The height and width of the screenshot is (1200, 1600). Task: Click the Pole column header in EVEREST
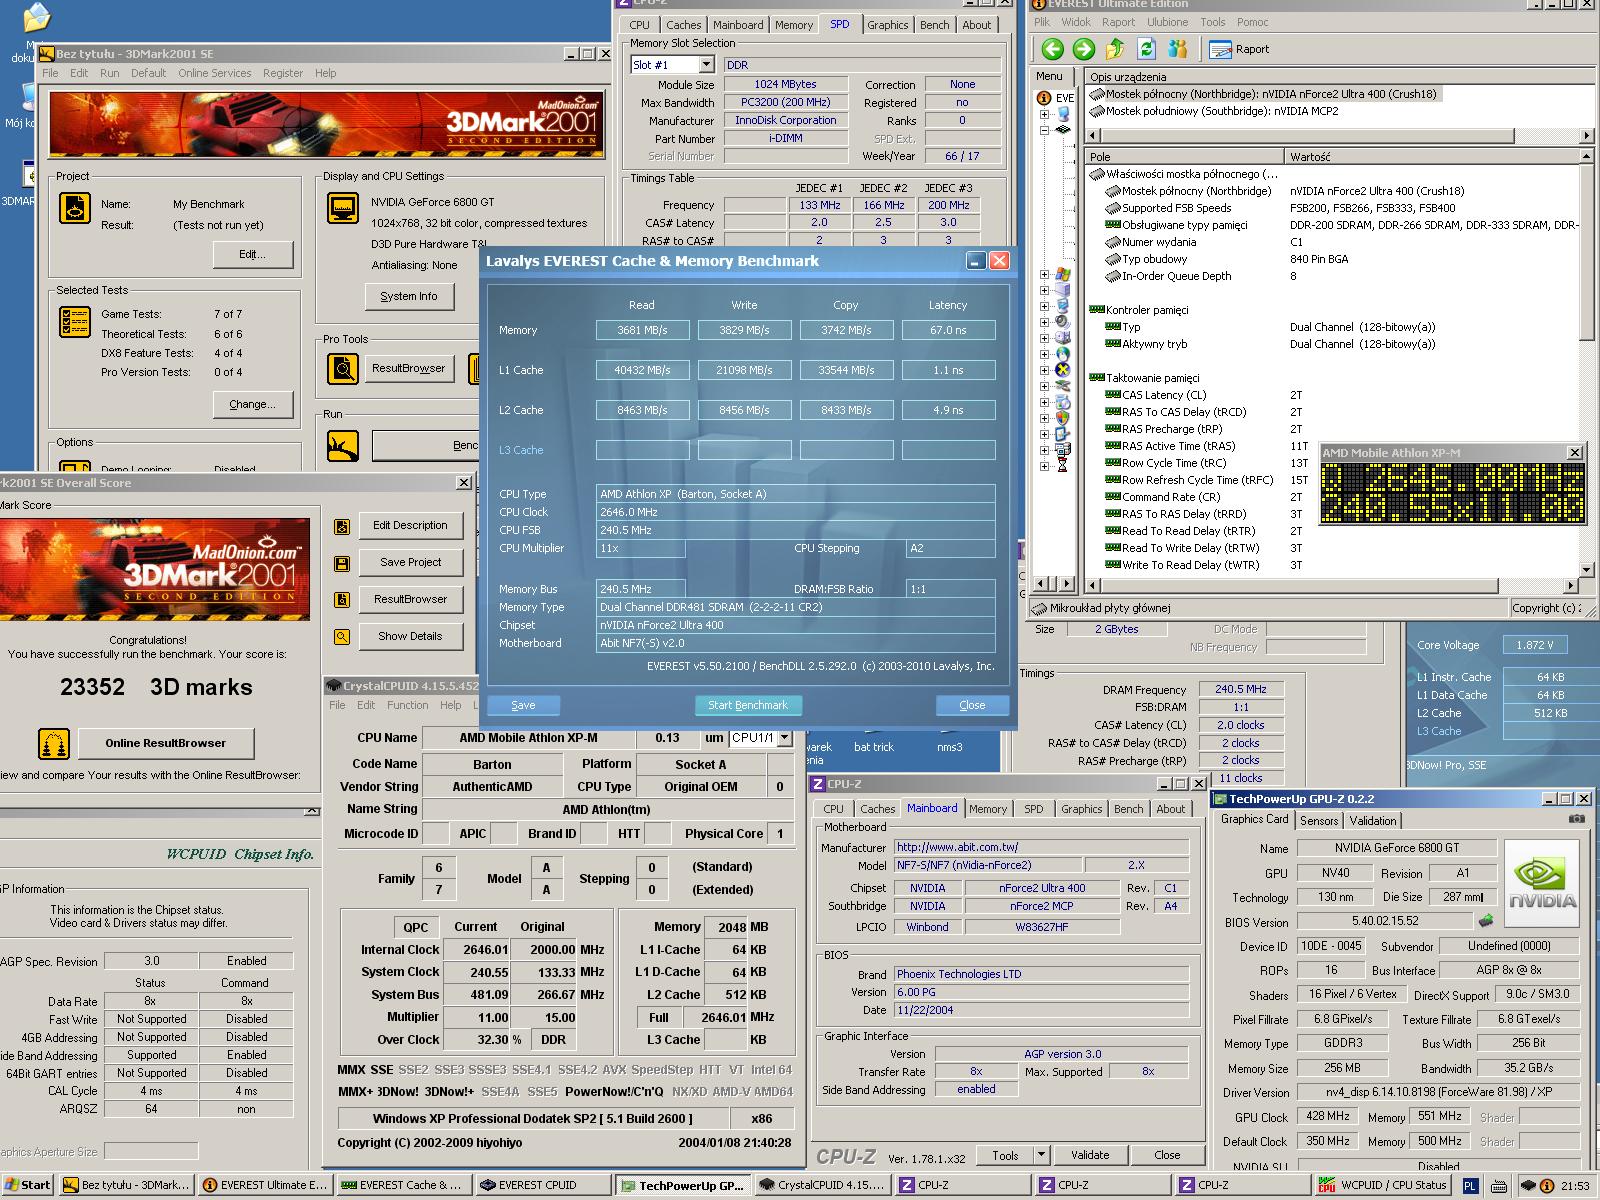click(x=1186, y=156)
